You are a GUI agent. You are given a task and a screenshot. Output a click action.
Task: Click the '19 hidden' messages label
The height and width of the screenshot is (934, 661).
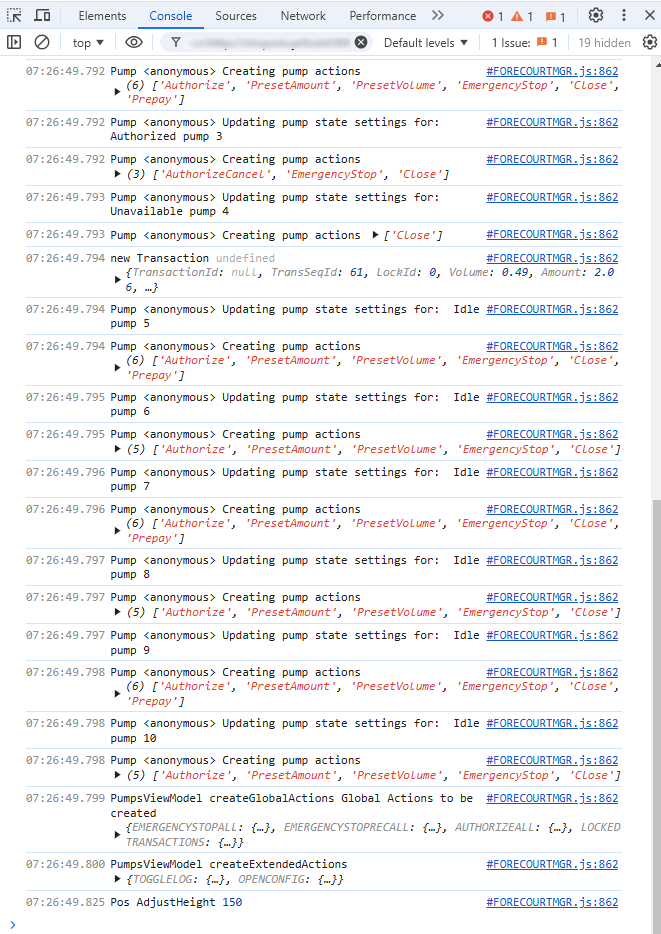tap(604, 42)
